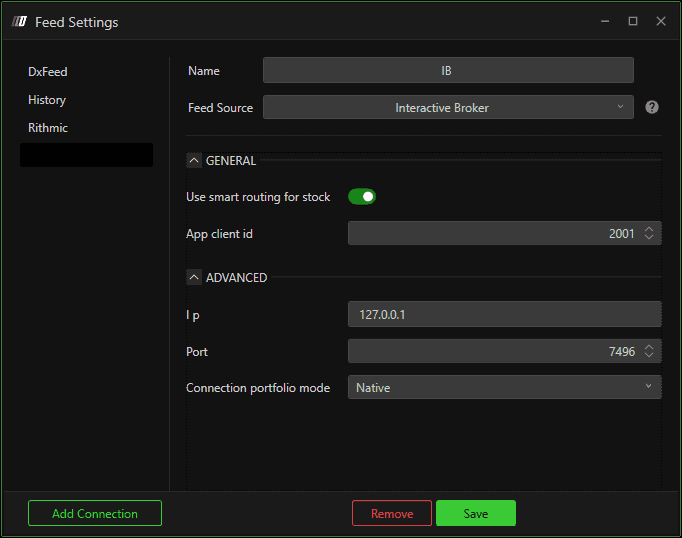Click the 'Connection portfolio mode' label

pyautogui.click(x=258, y=388)
